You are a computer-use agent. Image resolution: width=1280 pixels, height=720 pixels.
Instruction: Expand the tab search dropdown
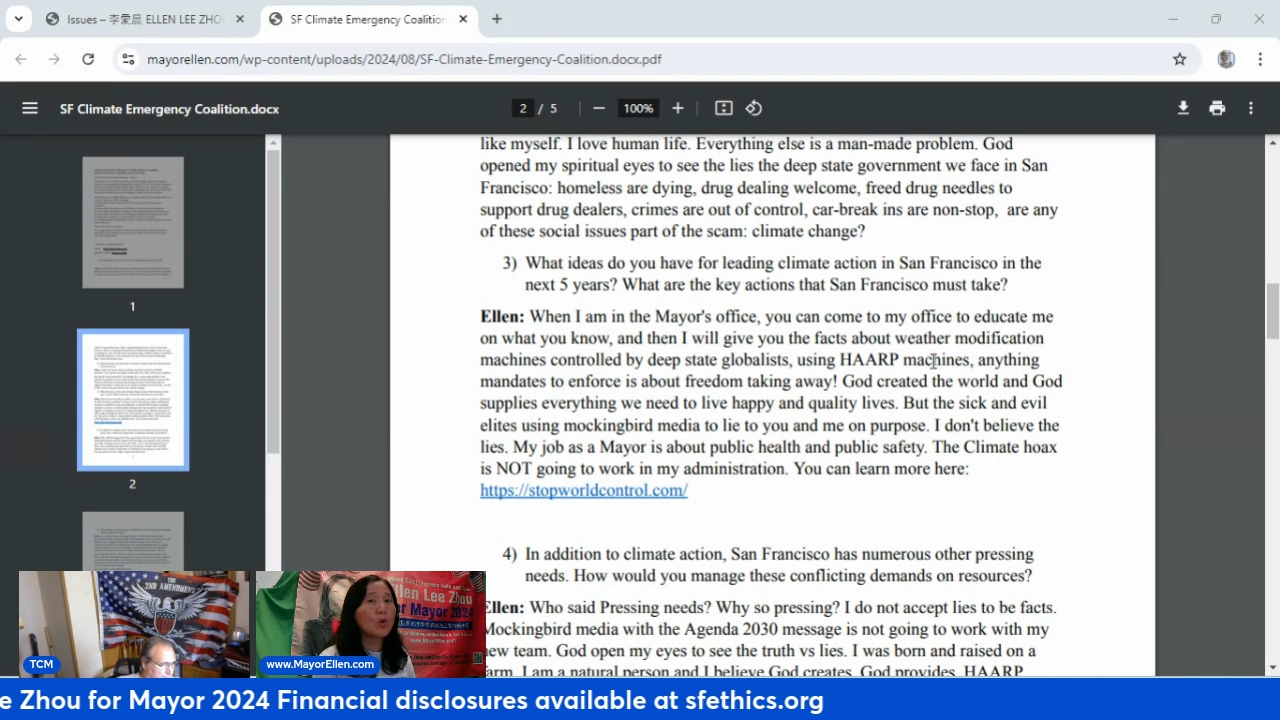pyautogui.click(x=18, y=19)
